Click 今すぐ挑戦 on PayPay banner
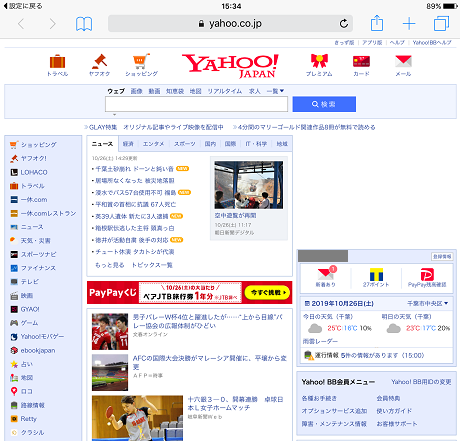Viewport: 460px width, 441px height. coord(267,292)
